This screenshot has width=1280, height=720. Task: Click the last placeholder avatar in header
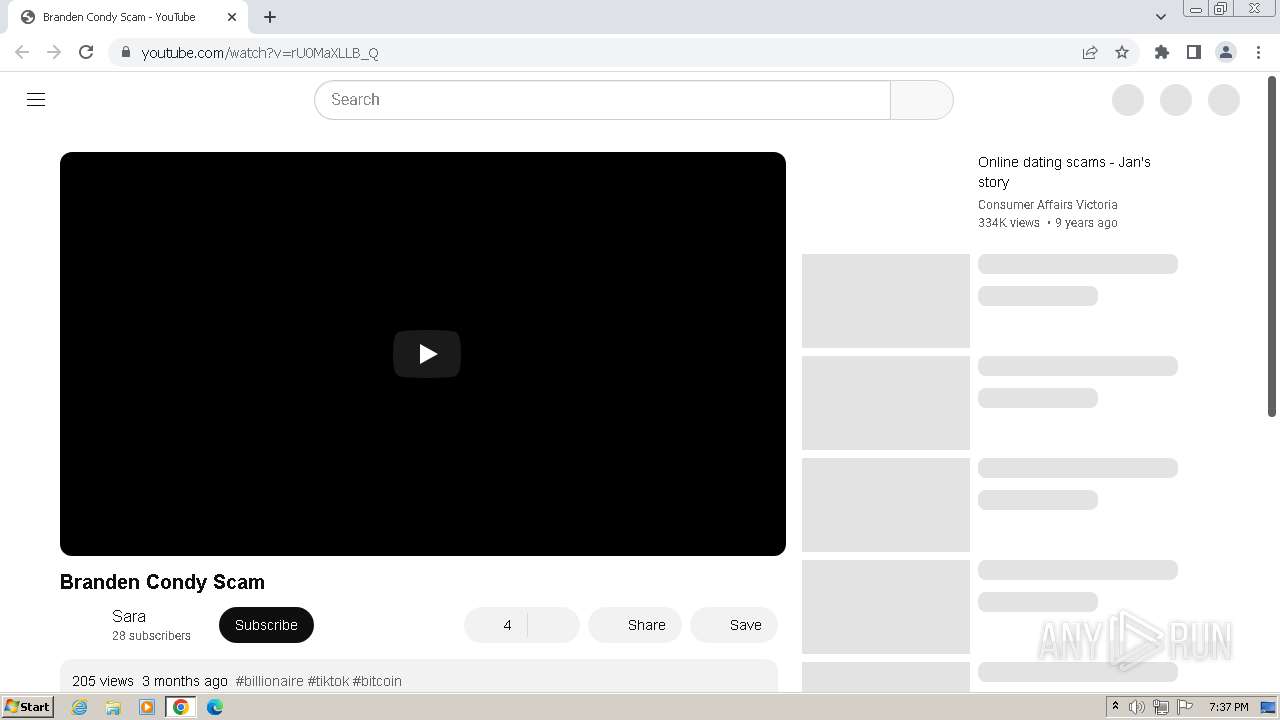[x=1224, y=100]
